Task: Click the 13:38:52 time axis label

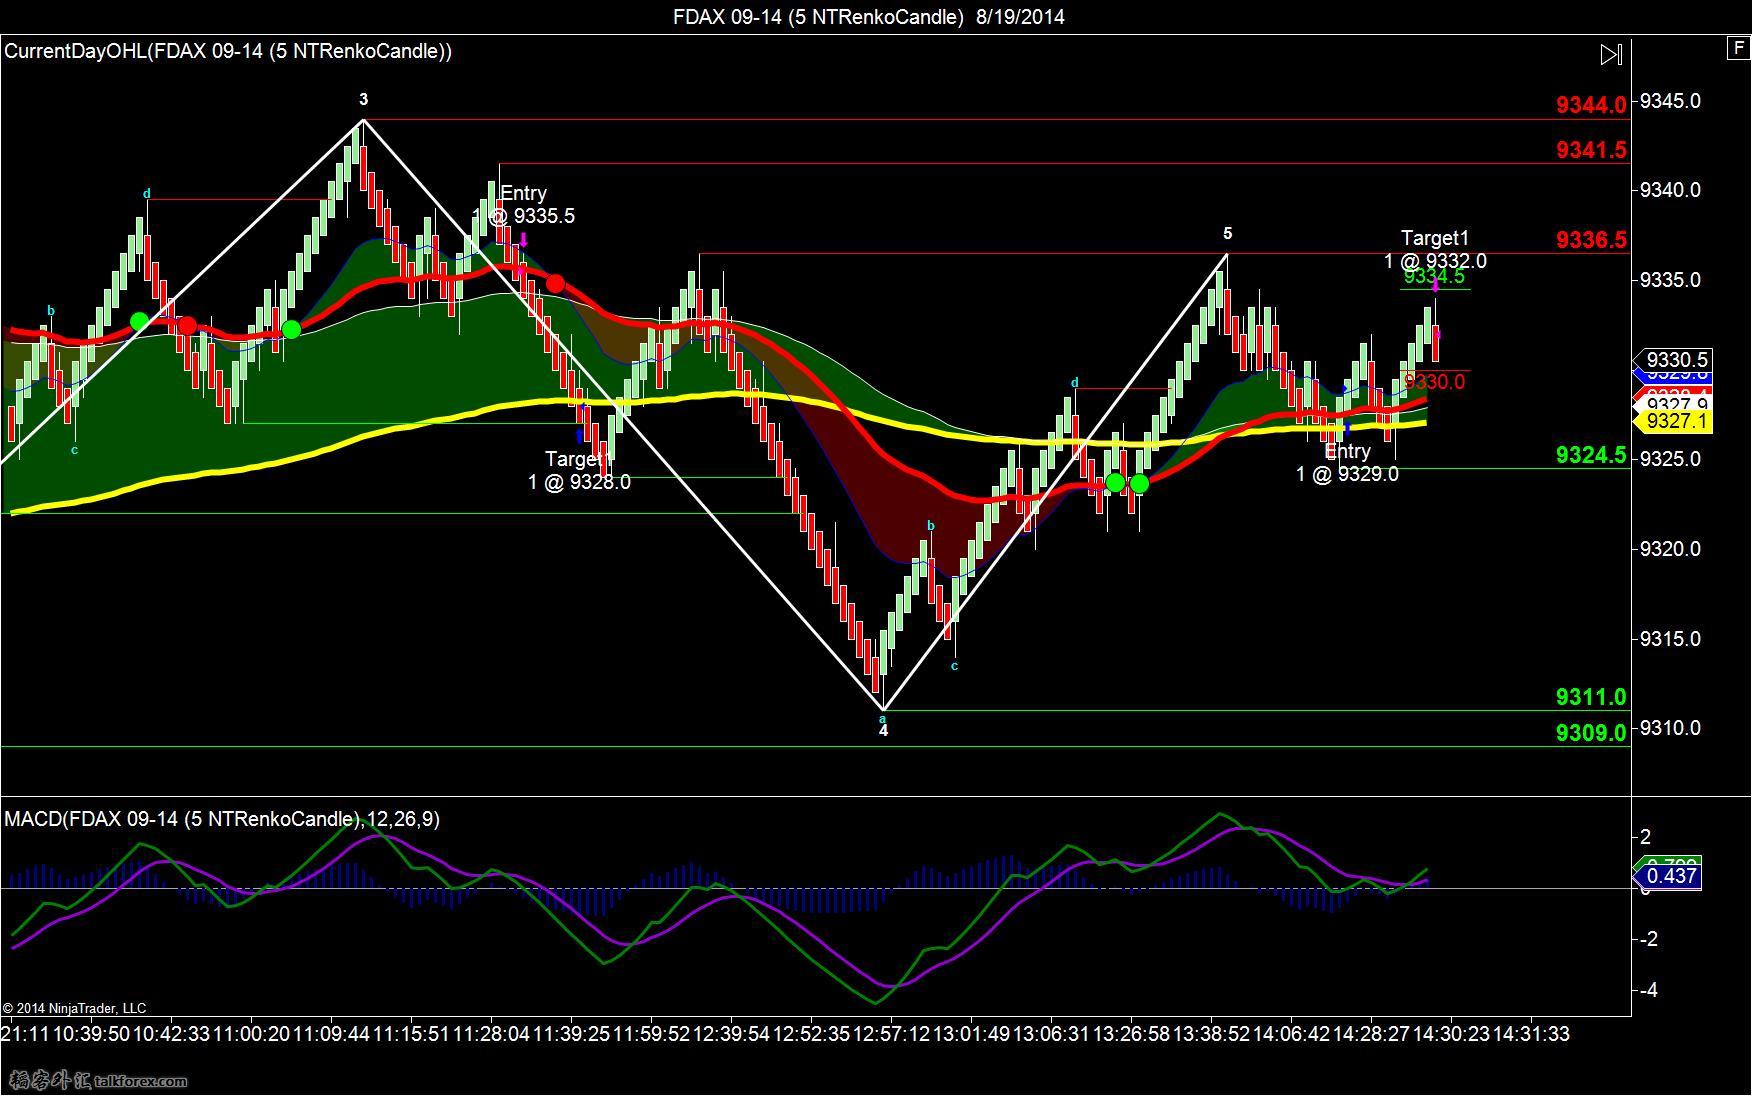Action: (1211, 1034)
